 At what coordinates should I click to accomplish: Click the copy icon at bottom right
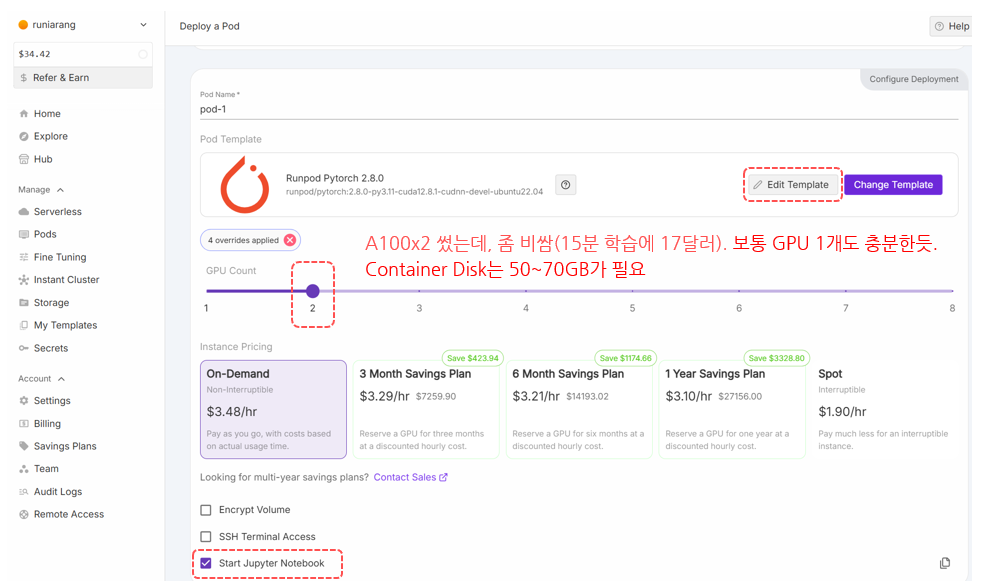pos(945,563)
